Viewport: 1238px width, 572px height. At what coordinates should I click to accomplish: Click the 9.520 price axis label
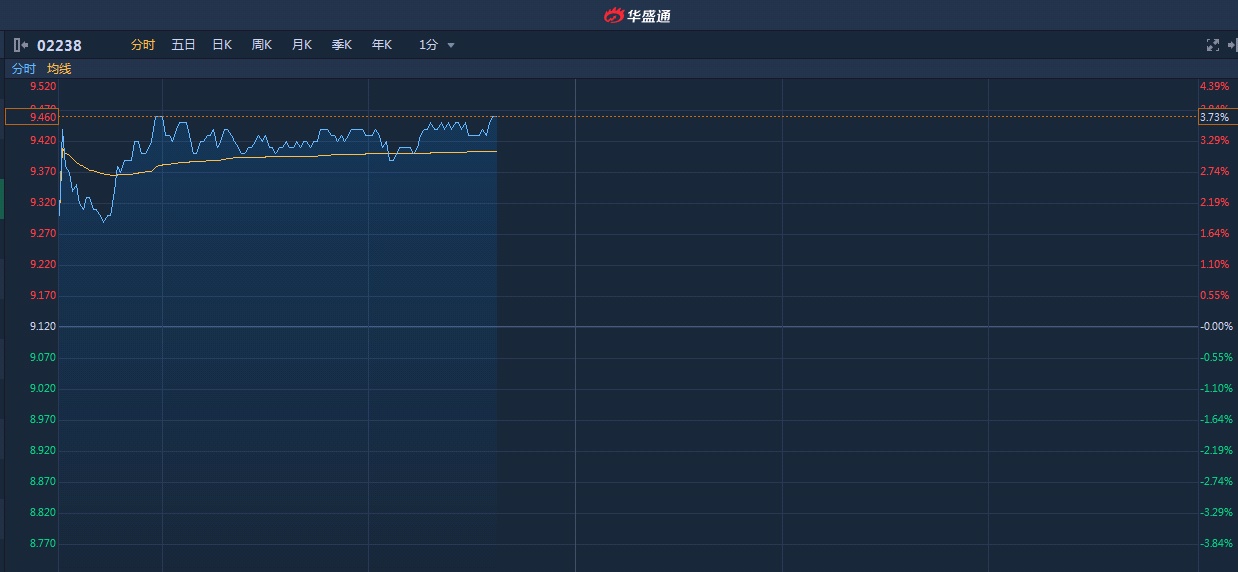tap(43, 87)
